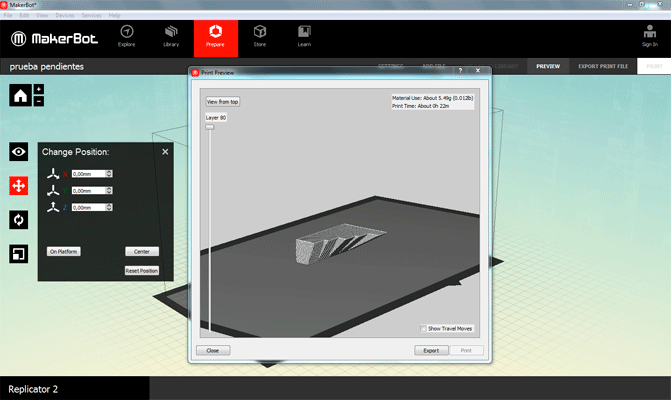671x400 pixels.
Task: Click the Layer 80 label
Action: coord(216,118)
